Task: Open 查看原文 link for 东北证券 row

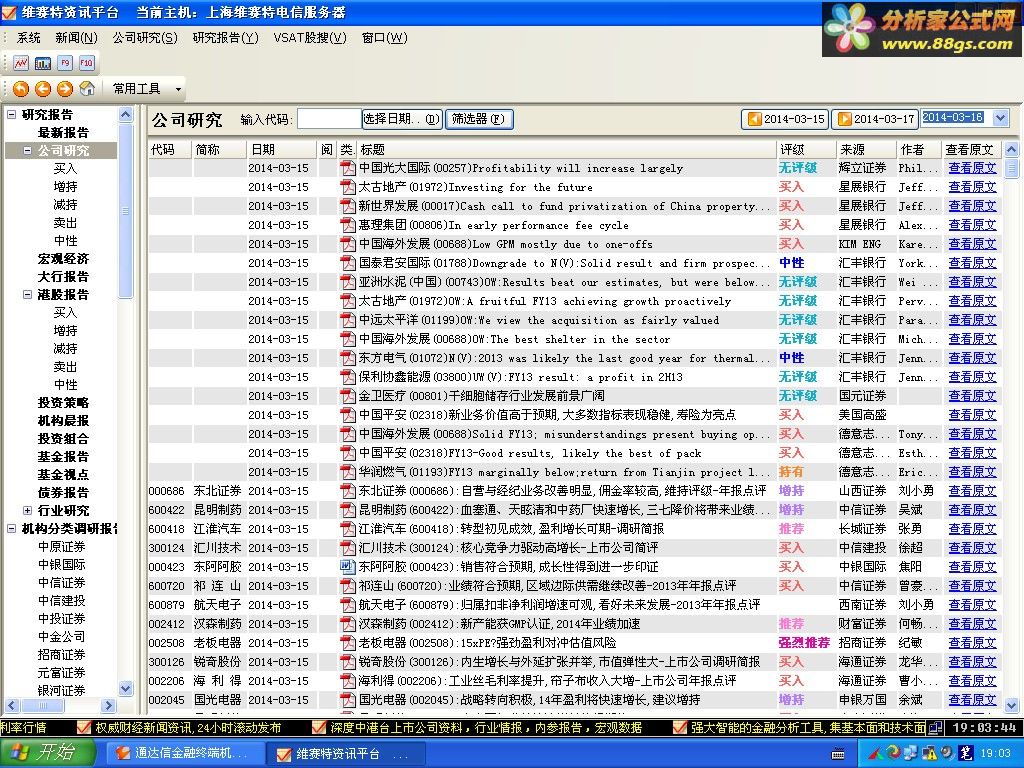Action: coord(972,490)
